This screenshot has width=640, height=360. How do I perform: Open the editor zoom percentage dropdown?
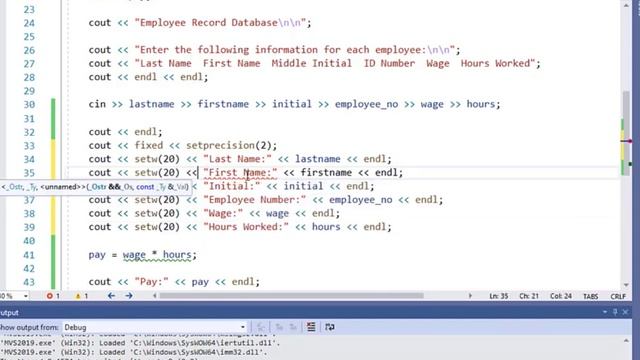[x=26, y=296]
